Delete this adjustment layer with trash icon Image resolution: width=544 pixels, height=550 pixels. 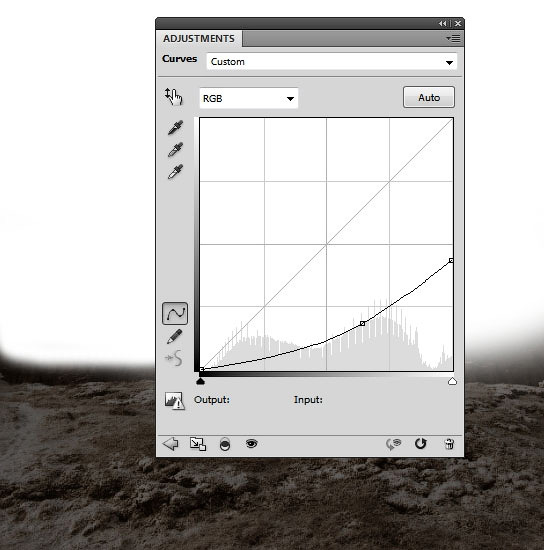[x=449, y=444]
